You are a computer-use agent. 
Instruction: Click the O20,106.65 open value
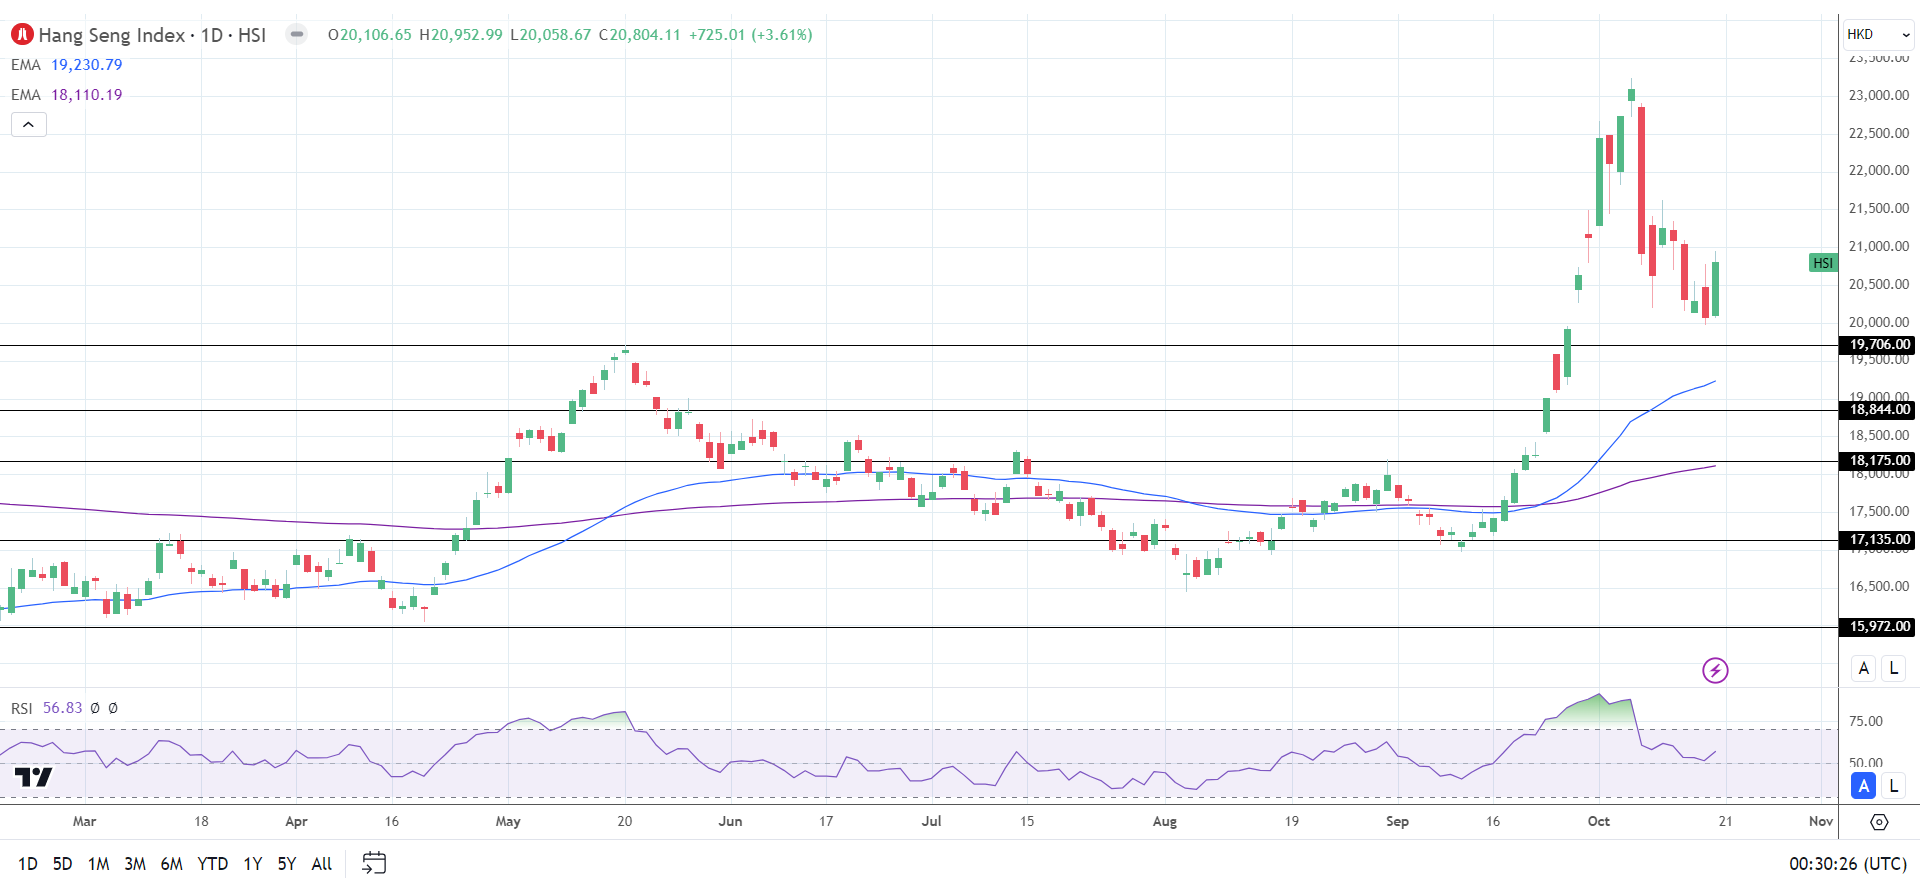pyautogui.click(x=370, y=35)
